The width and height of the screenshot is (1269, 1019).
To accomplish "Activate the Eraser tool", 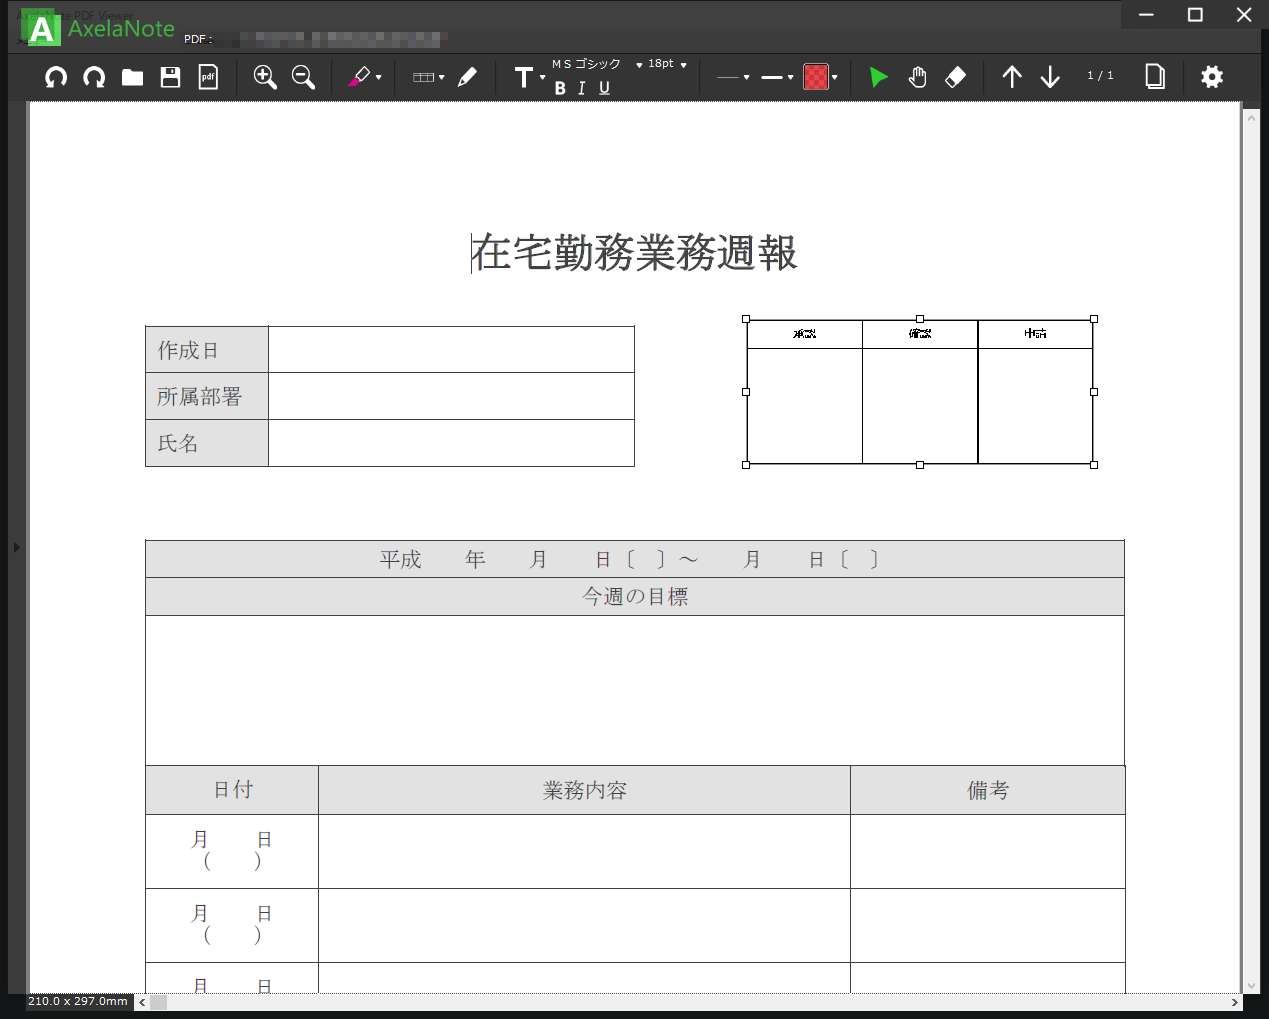I will click(x=955, y=76).
